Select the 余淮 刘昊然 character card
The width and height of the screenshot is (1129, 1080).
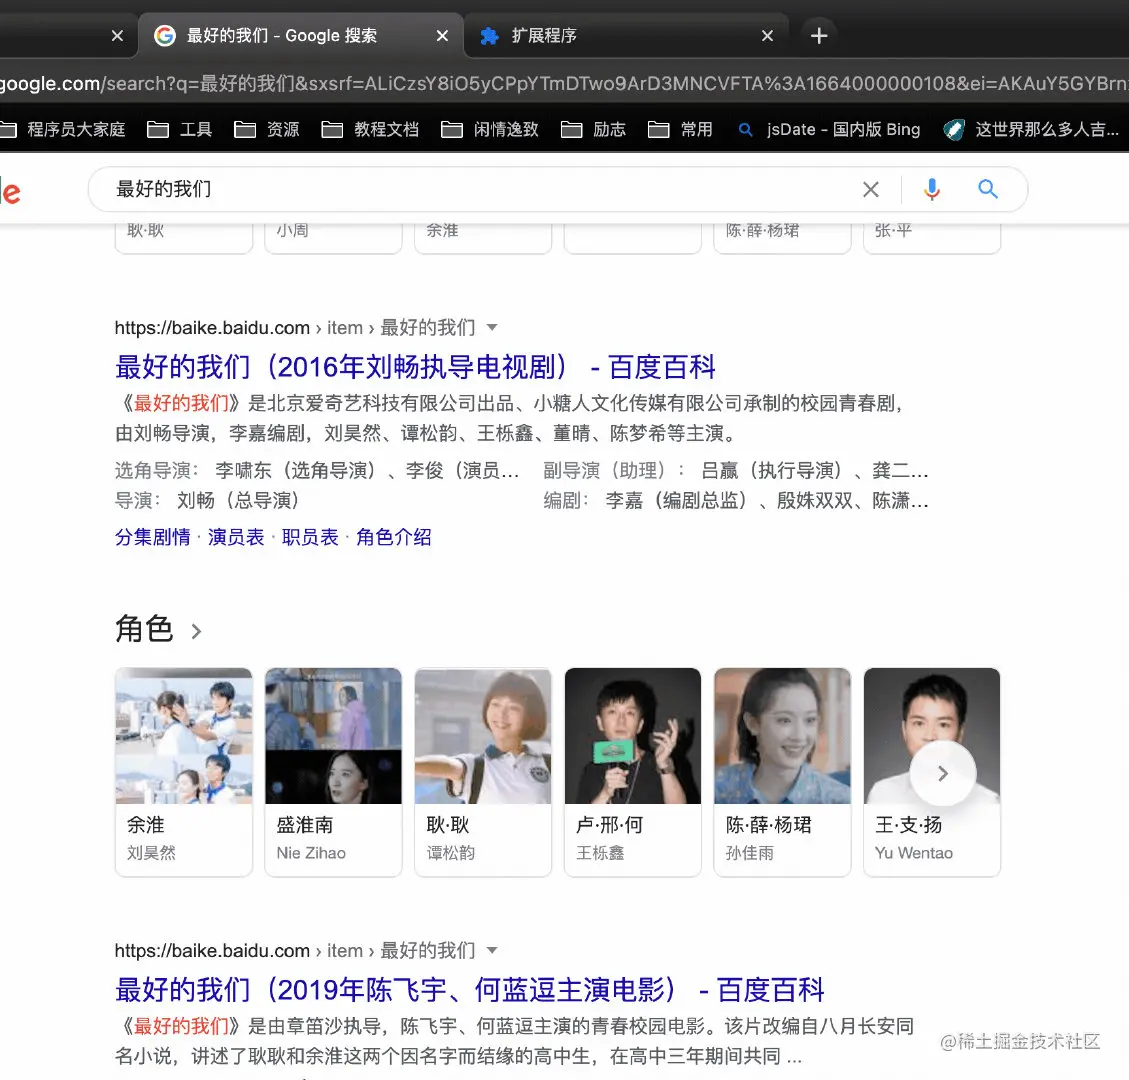point(184,772)
